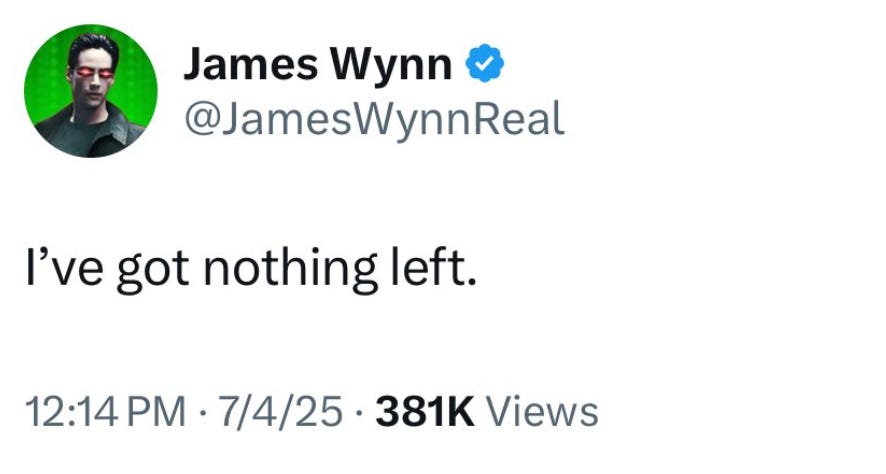The image size is (886, 474).
Task: Click the word "nothing" in the tweet
Action: click(290, 268)
